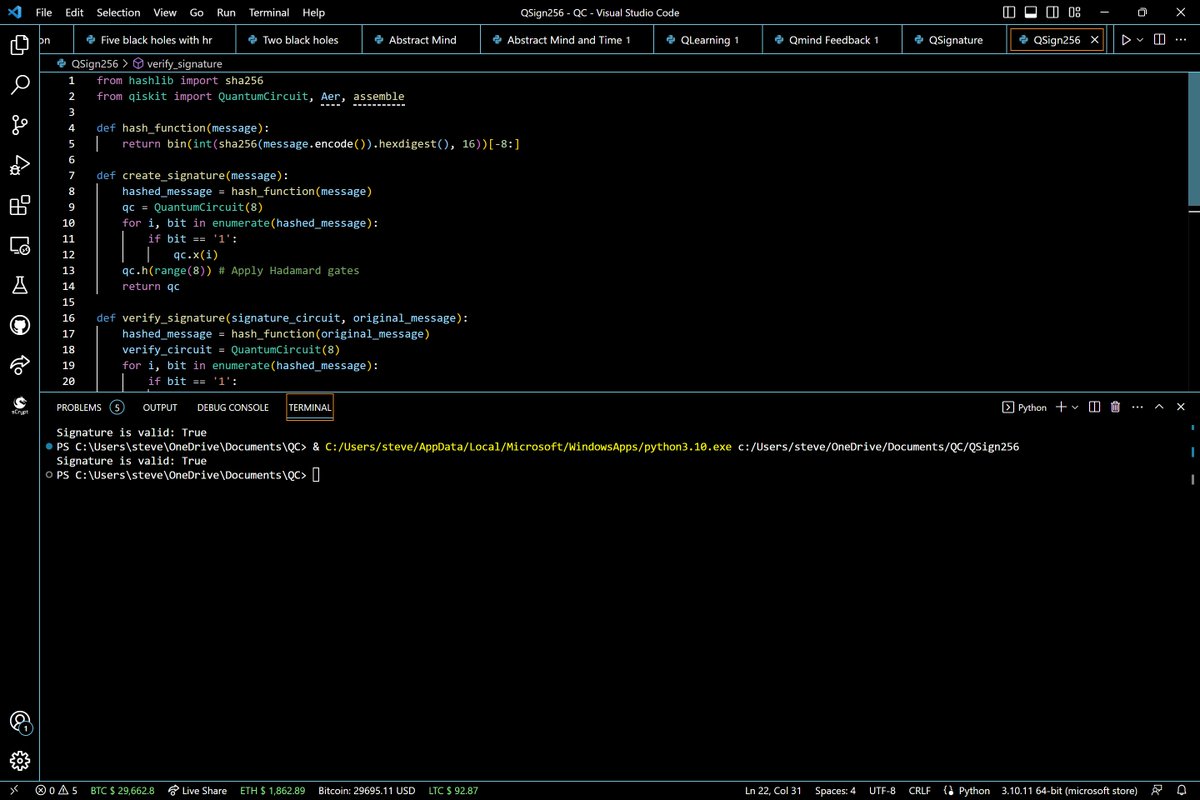Open Run and Debug view
The height and width of the screenshot is (800, 1200).
click(19, 165)
